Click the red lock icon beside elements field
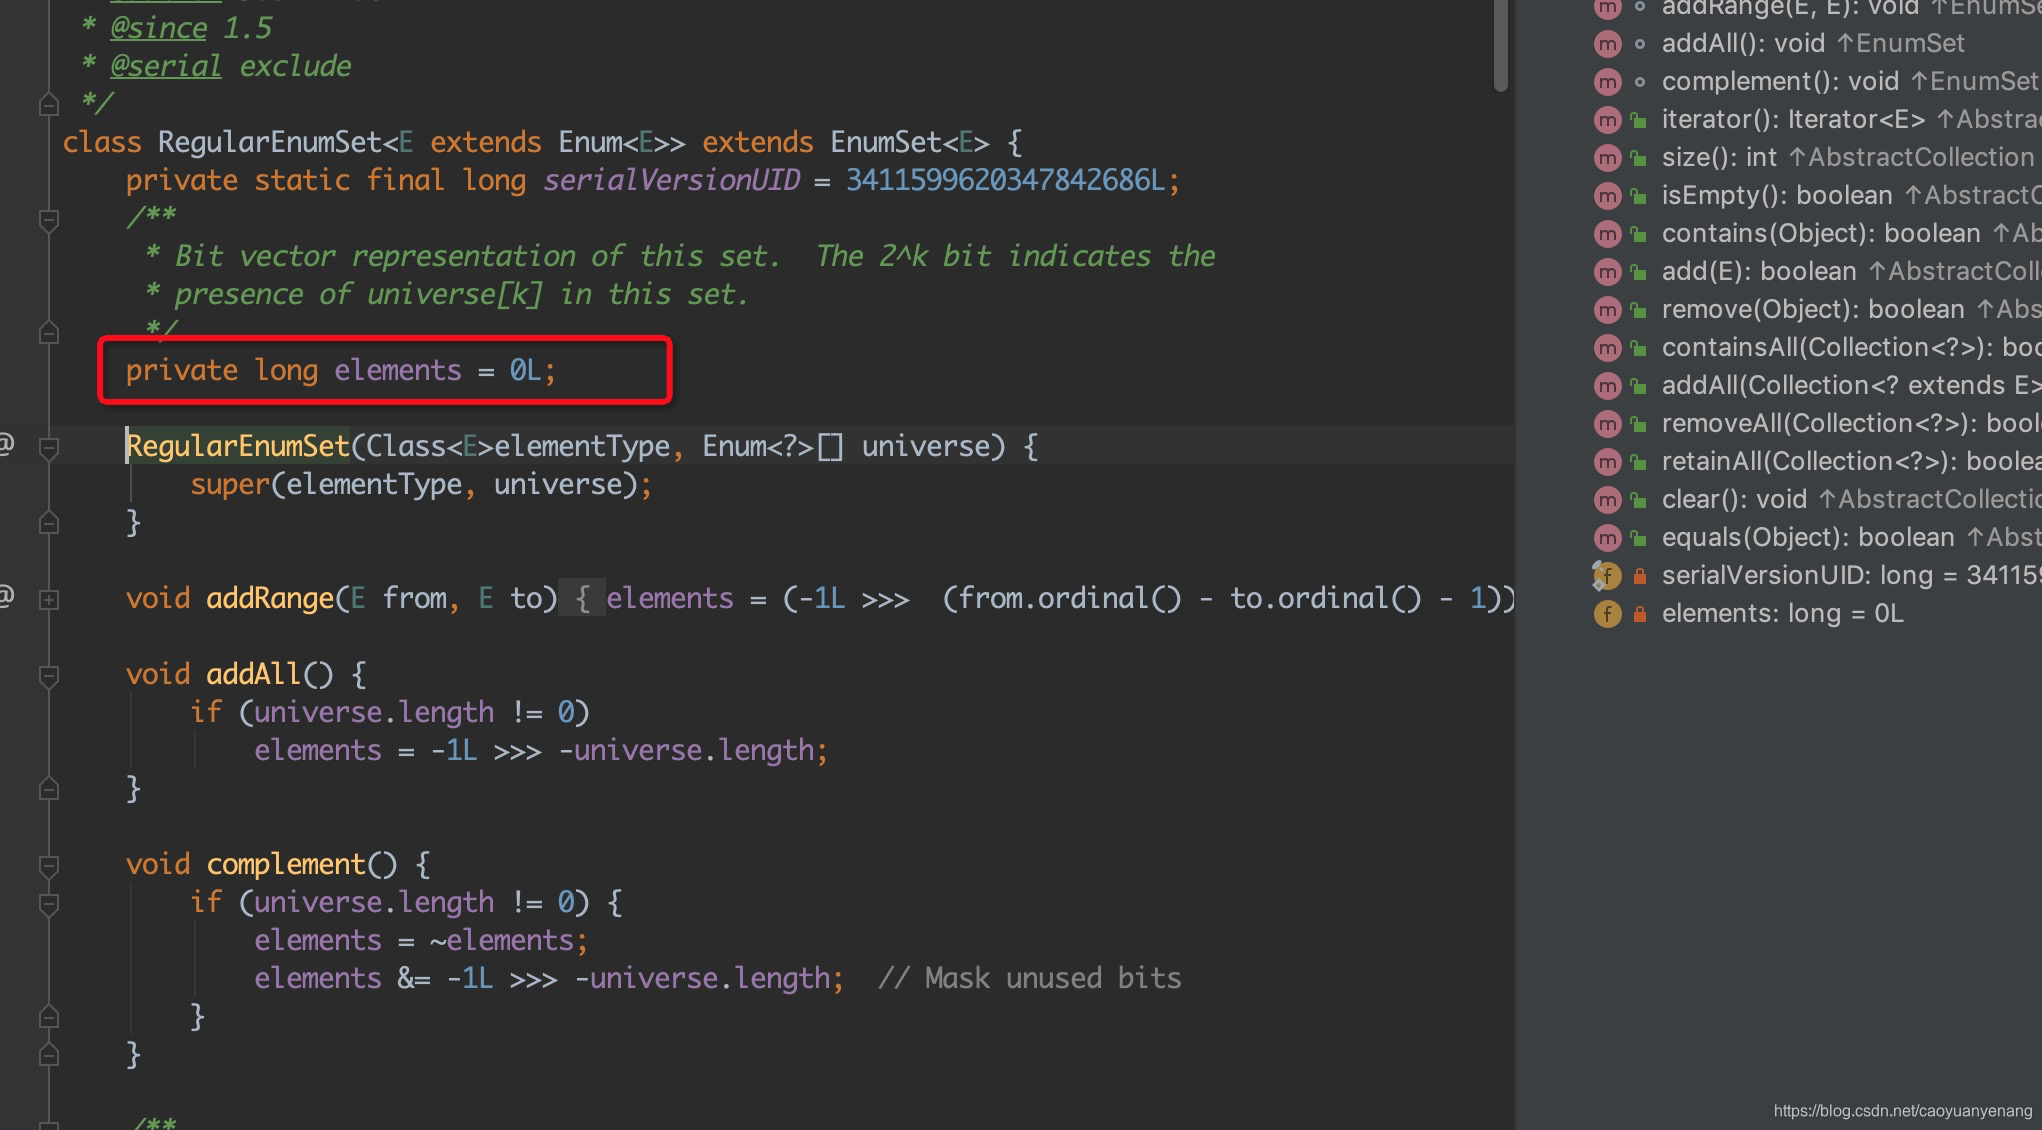This screenshot has width=2042, height=1130. coord(1640,614)
